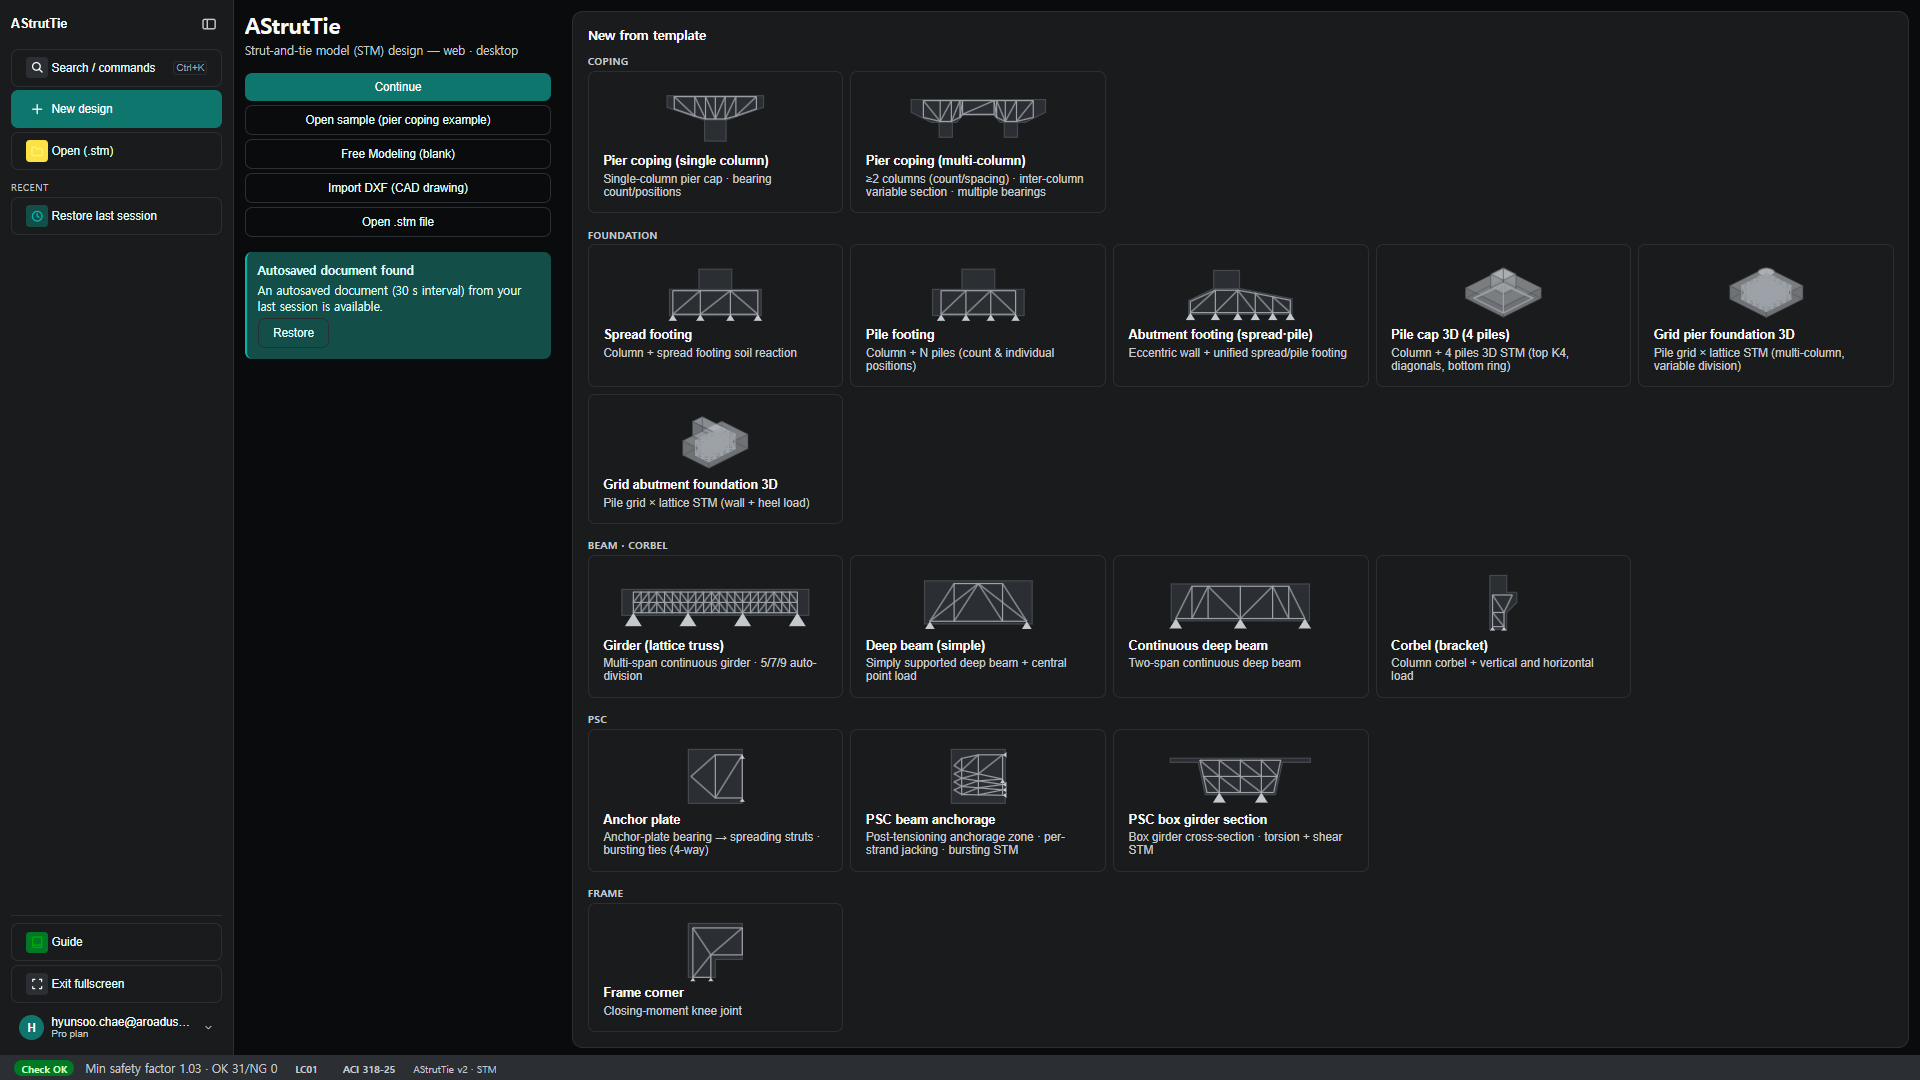
Task: Select the Pier coping multi-column diagram
Action: click(978, 118)
